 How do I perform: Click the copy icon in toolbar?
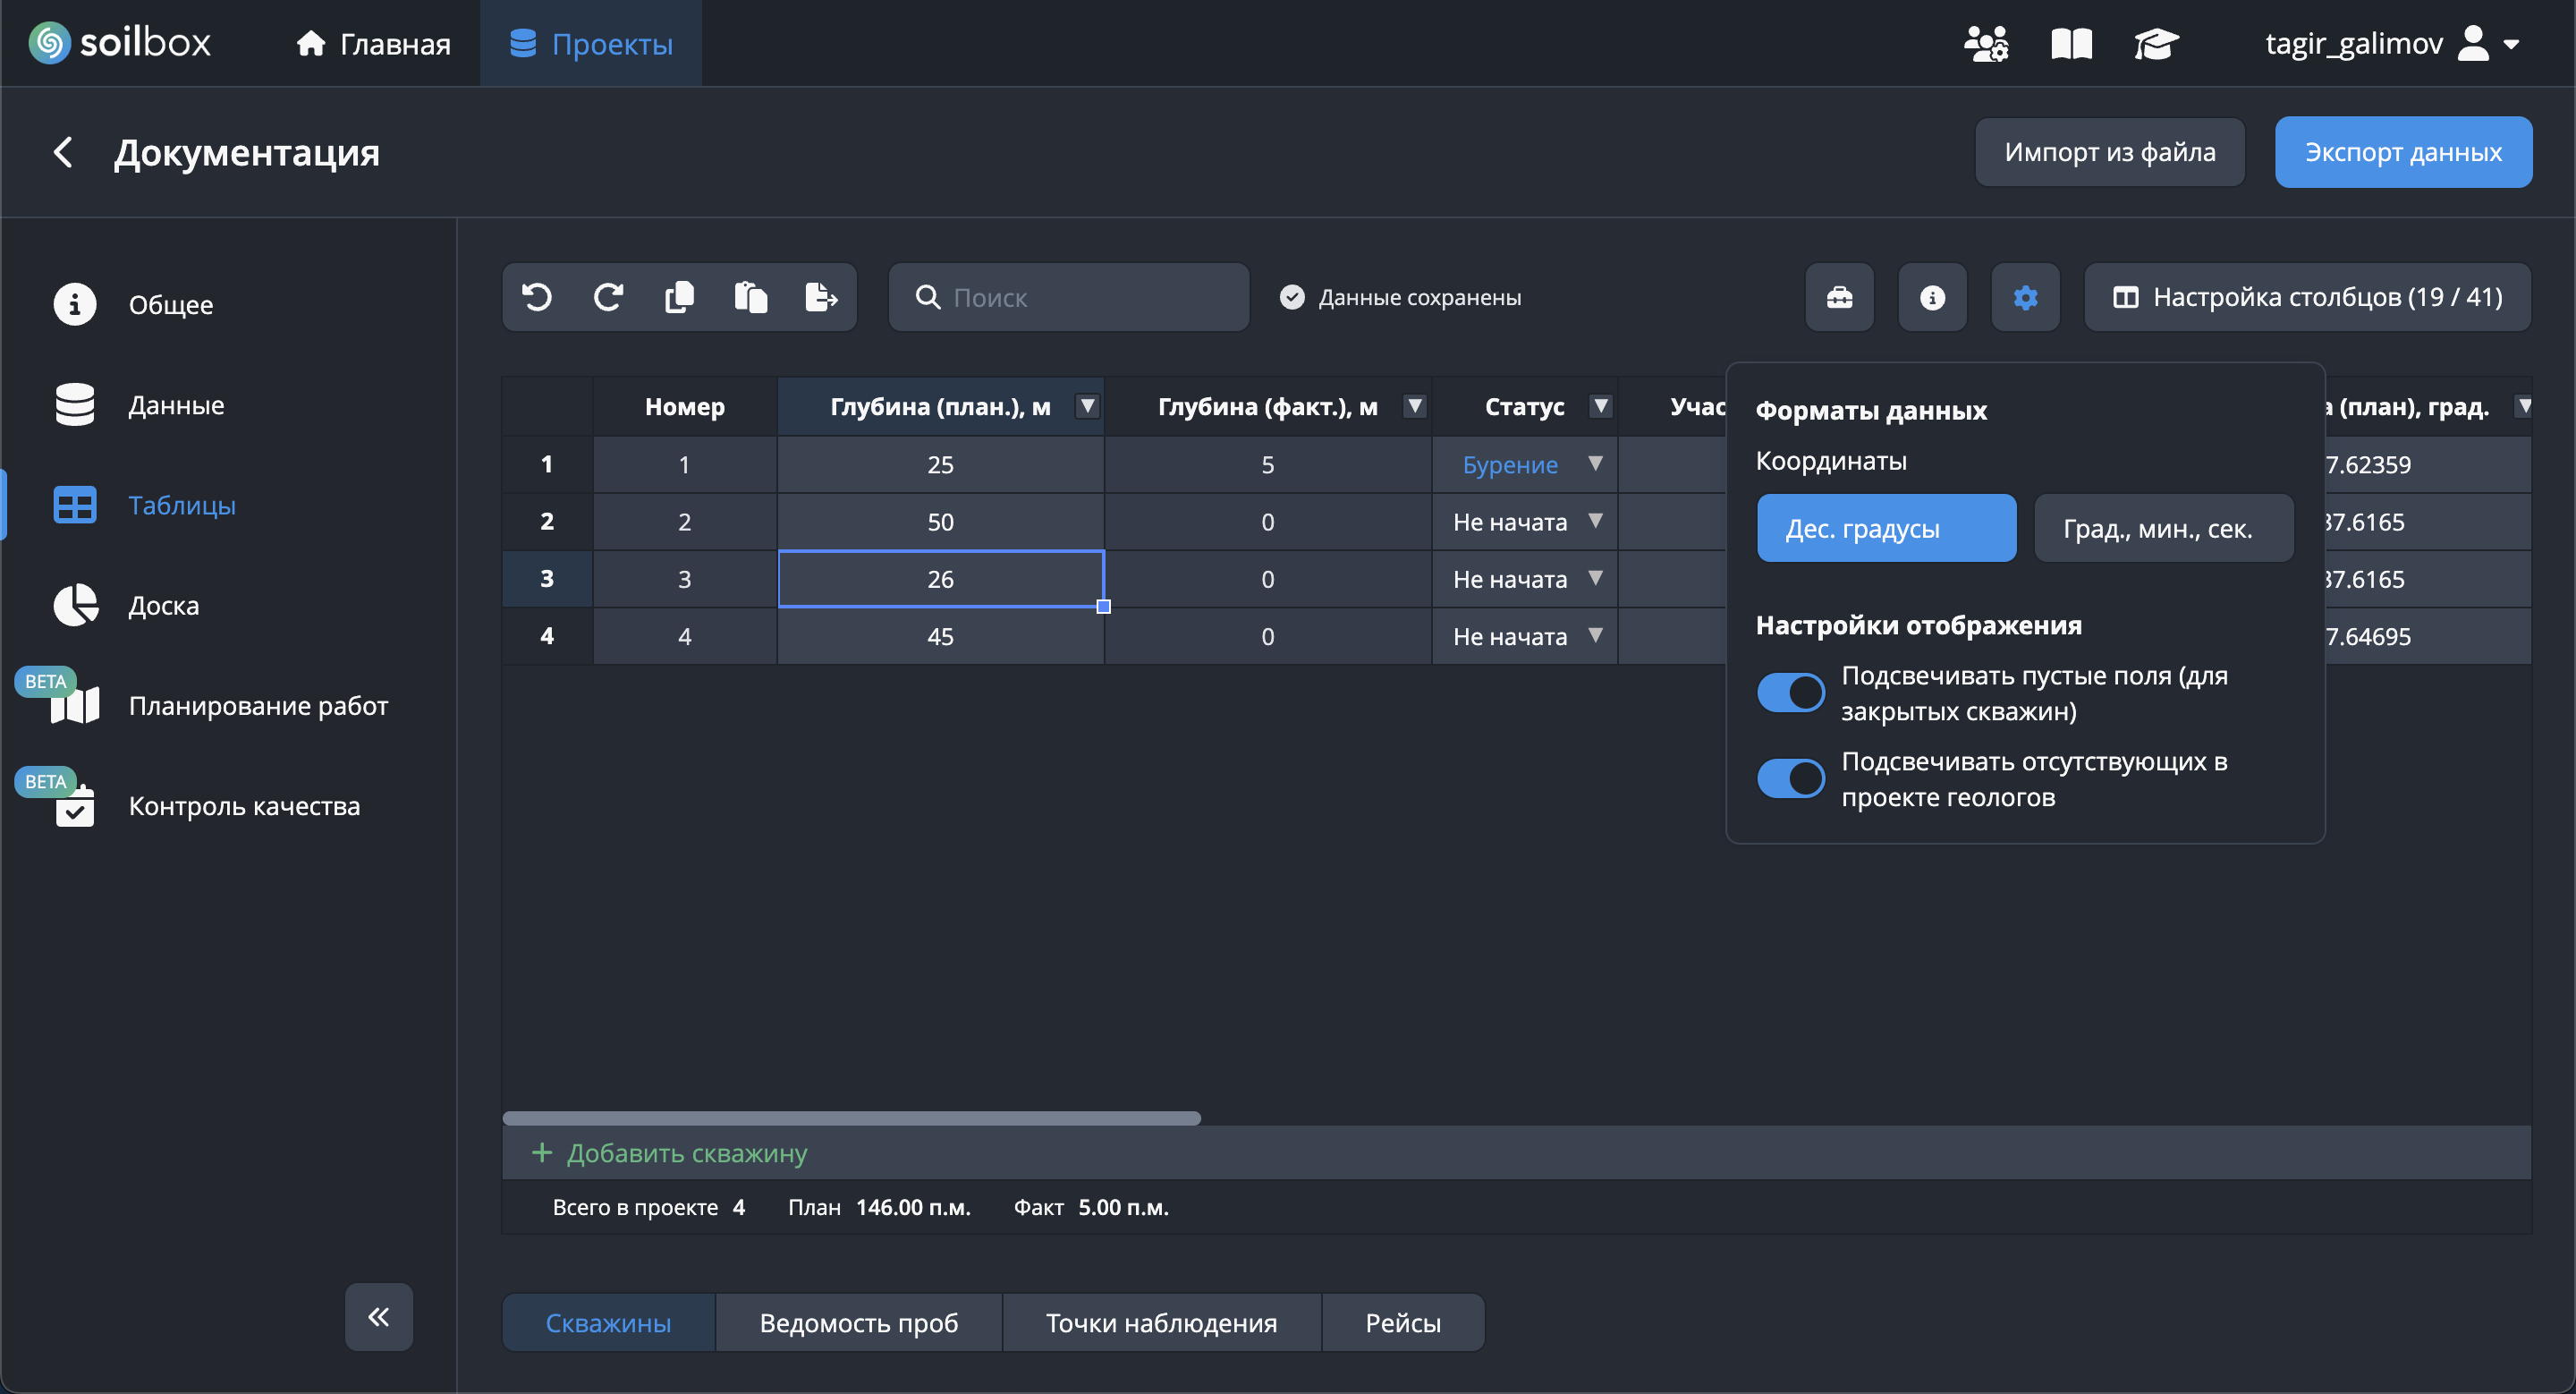679,297
